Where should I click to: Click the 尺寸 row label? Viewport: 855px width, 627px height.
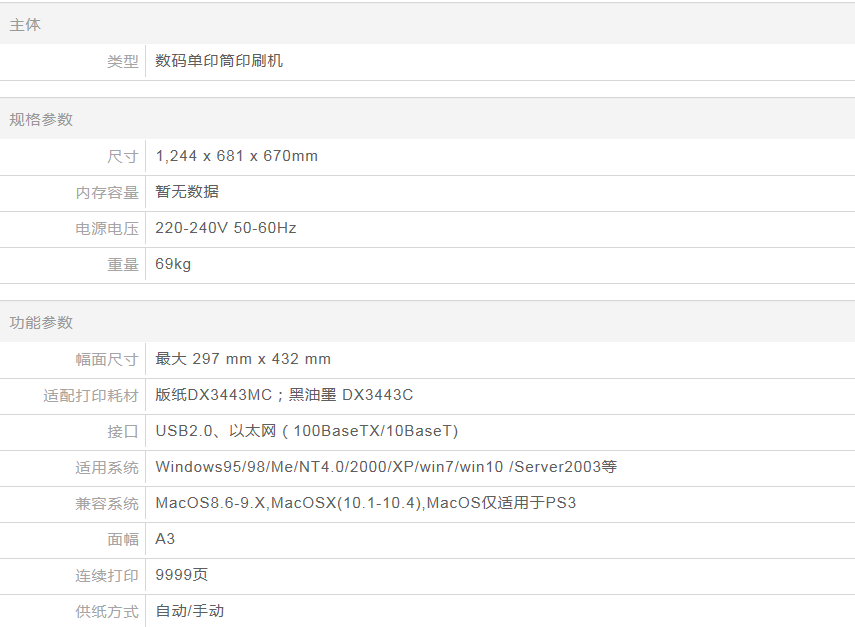pyautogui.click(x=122, y=156)
